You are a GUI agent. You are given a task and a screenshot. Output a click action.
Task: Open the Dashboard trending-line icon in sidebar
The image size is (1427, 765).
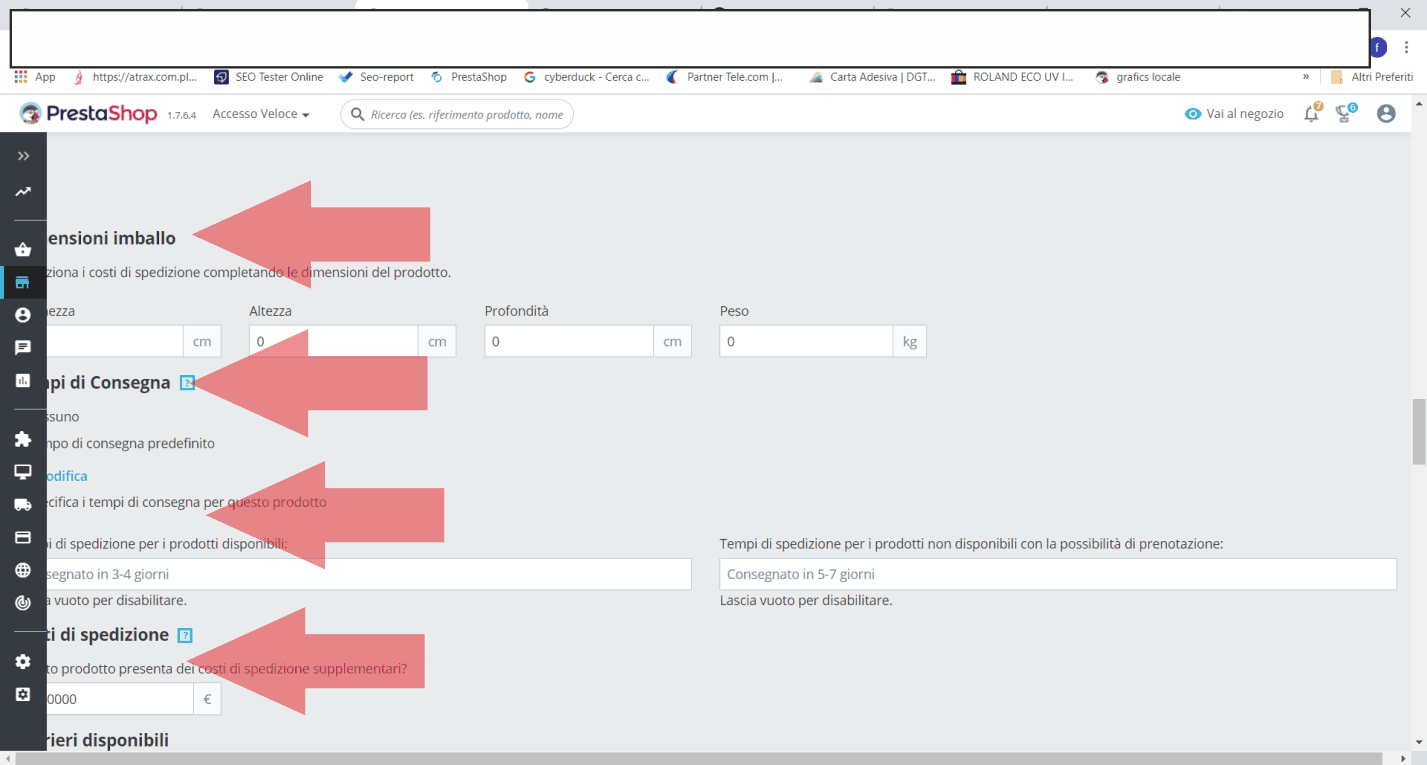point(23,191)
